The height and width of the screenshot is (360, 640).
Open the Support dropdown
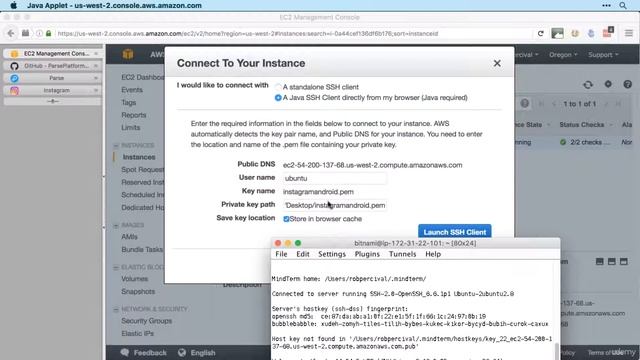(x=603, y=55)
